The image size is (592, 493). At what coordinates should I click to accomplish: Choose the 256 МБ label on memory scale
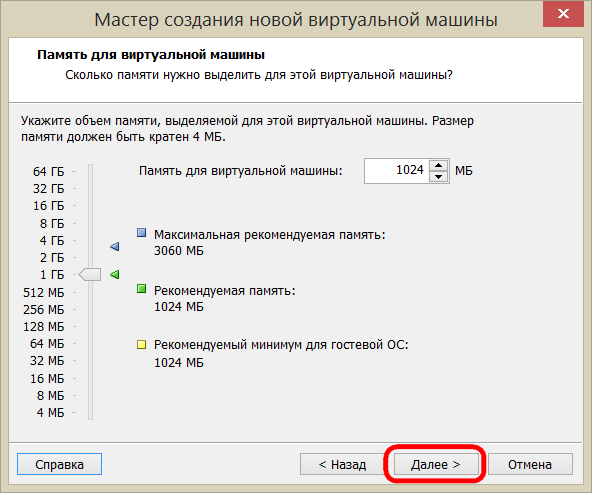point(43,309)
